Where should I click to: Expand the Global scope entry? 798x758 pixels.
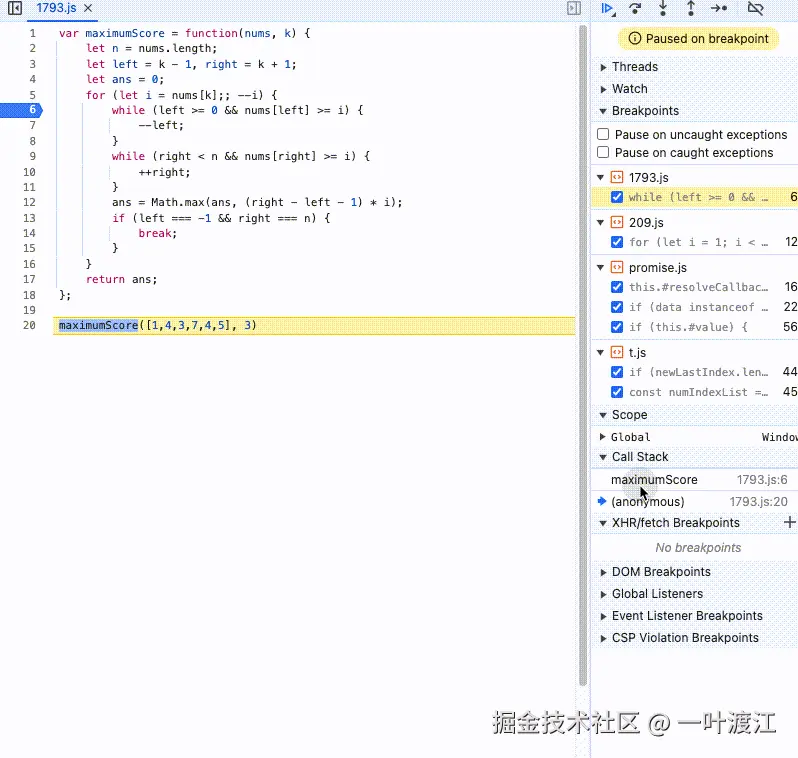603,437
